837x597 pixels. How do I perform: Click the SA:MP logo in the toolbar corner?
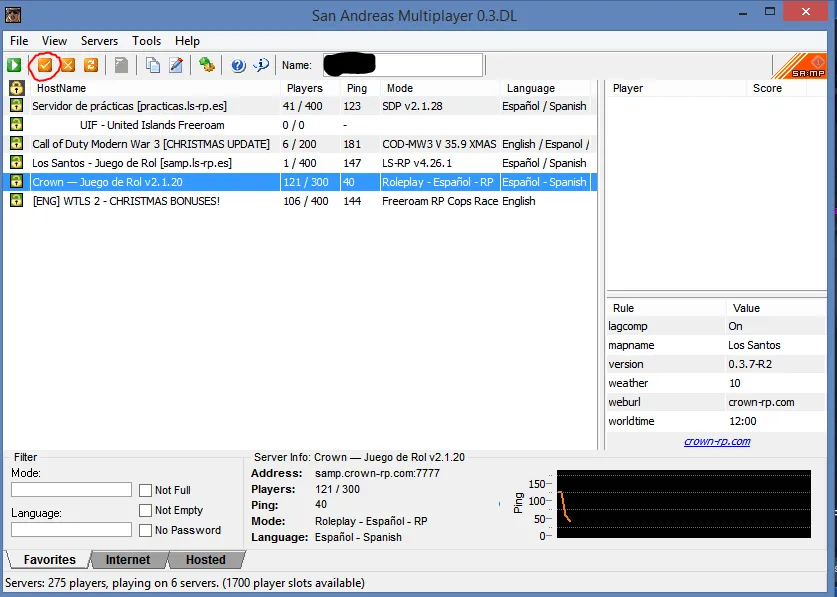click(799, 66)
